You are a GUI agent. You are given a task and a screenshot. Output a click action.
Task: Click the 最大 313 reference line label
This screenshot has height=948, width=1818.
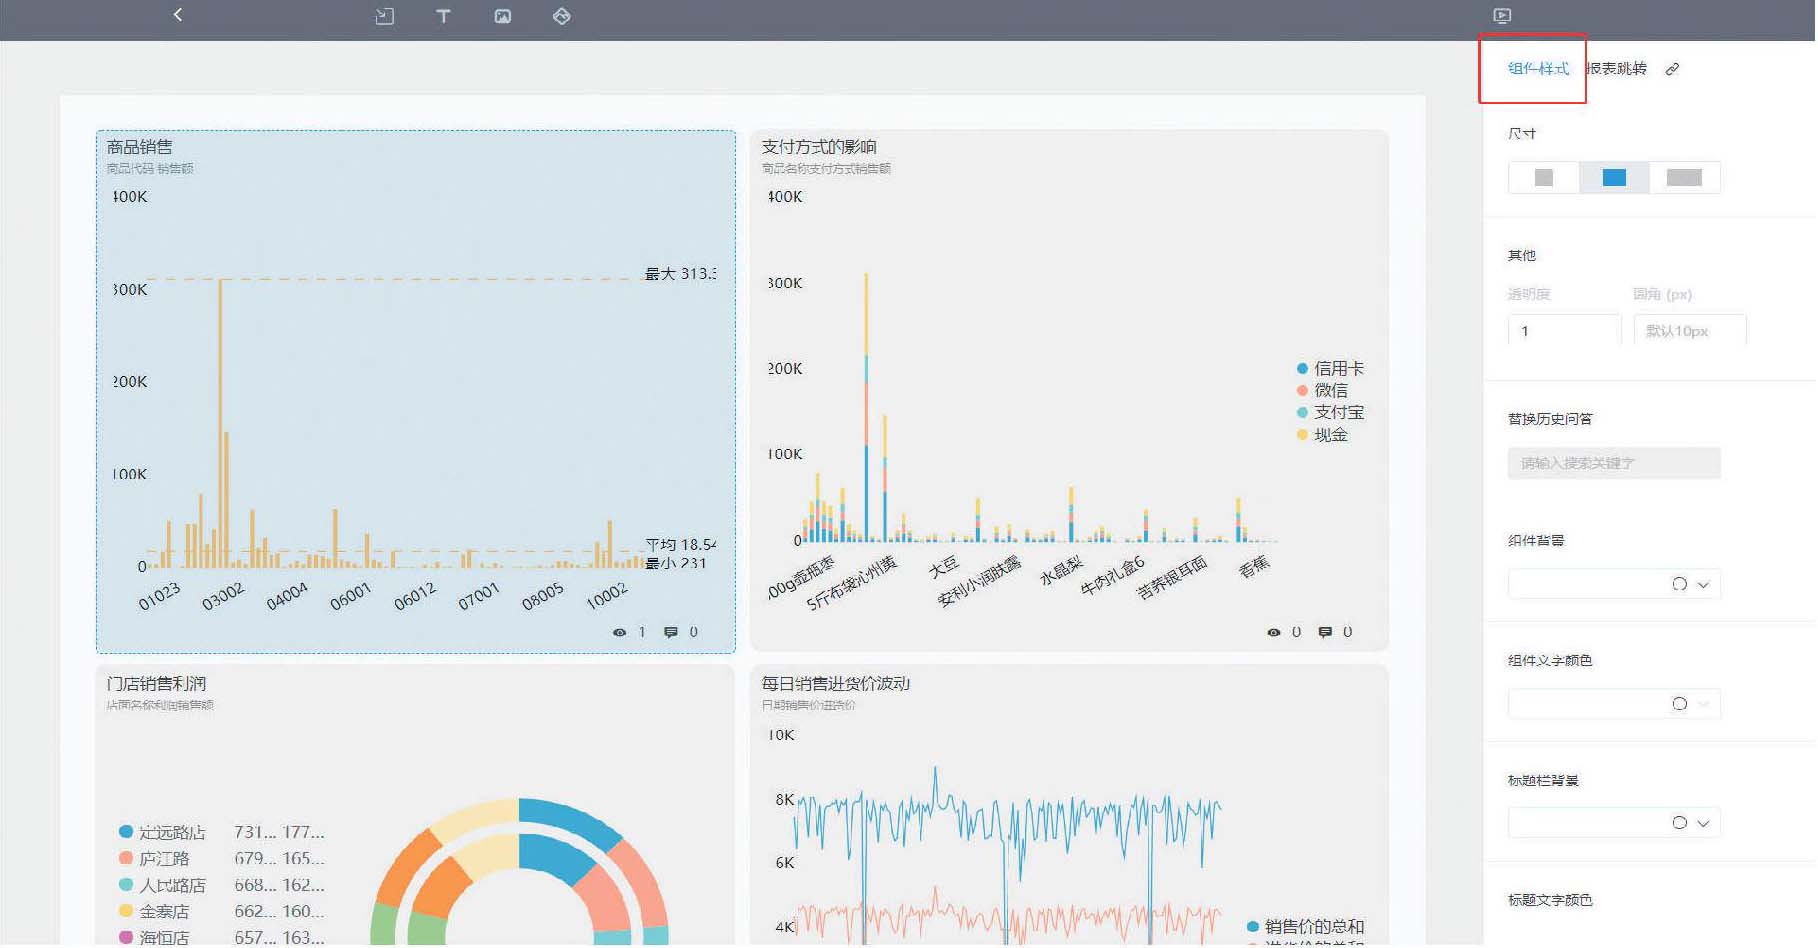(680, 274)
